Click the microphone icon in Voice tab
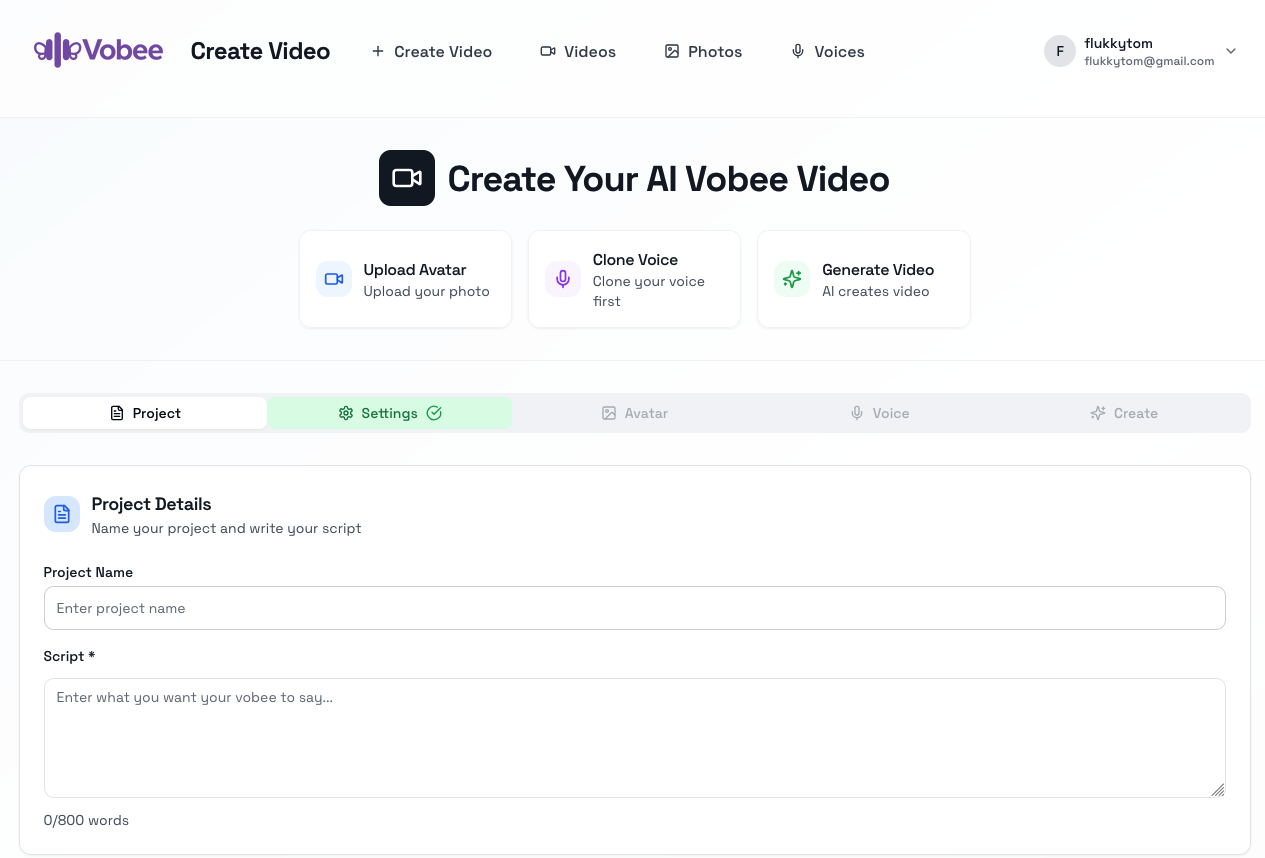The image size is (1265, 858). coord(857,413)
